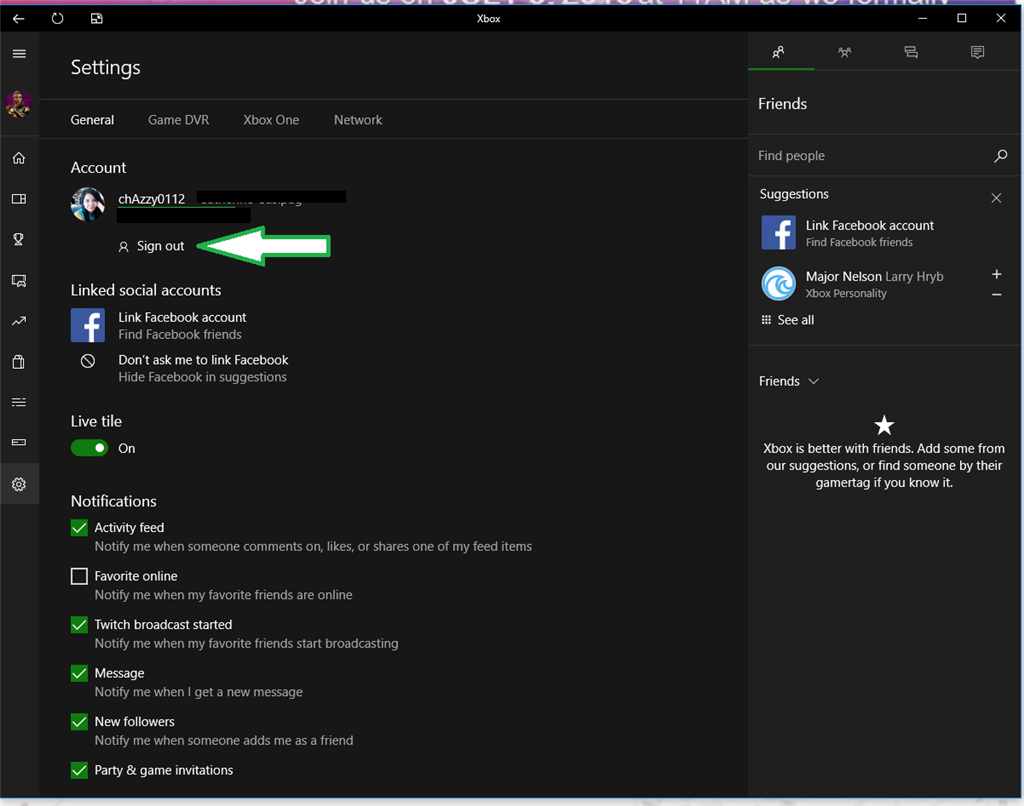
Task: Select the Achievements trophy icon
Action: (x=18, y=239)
